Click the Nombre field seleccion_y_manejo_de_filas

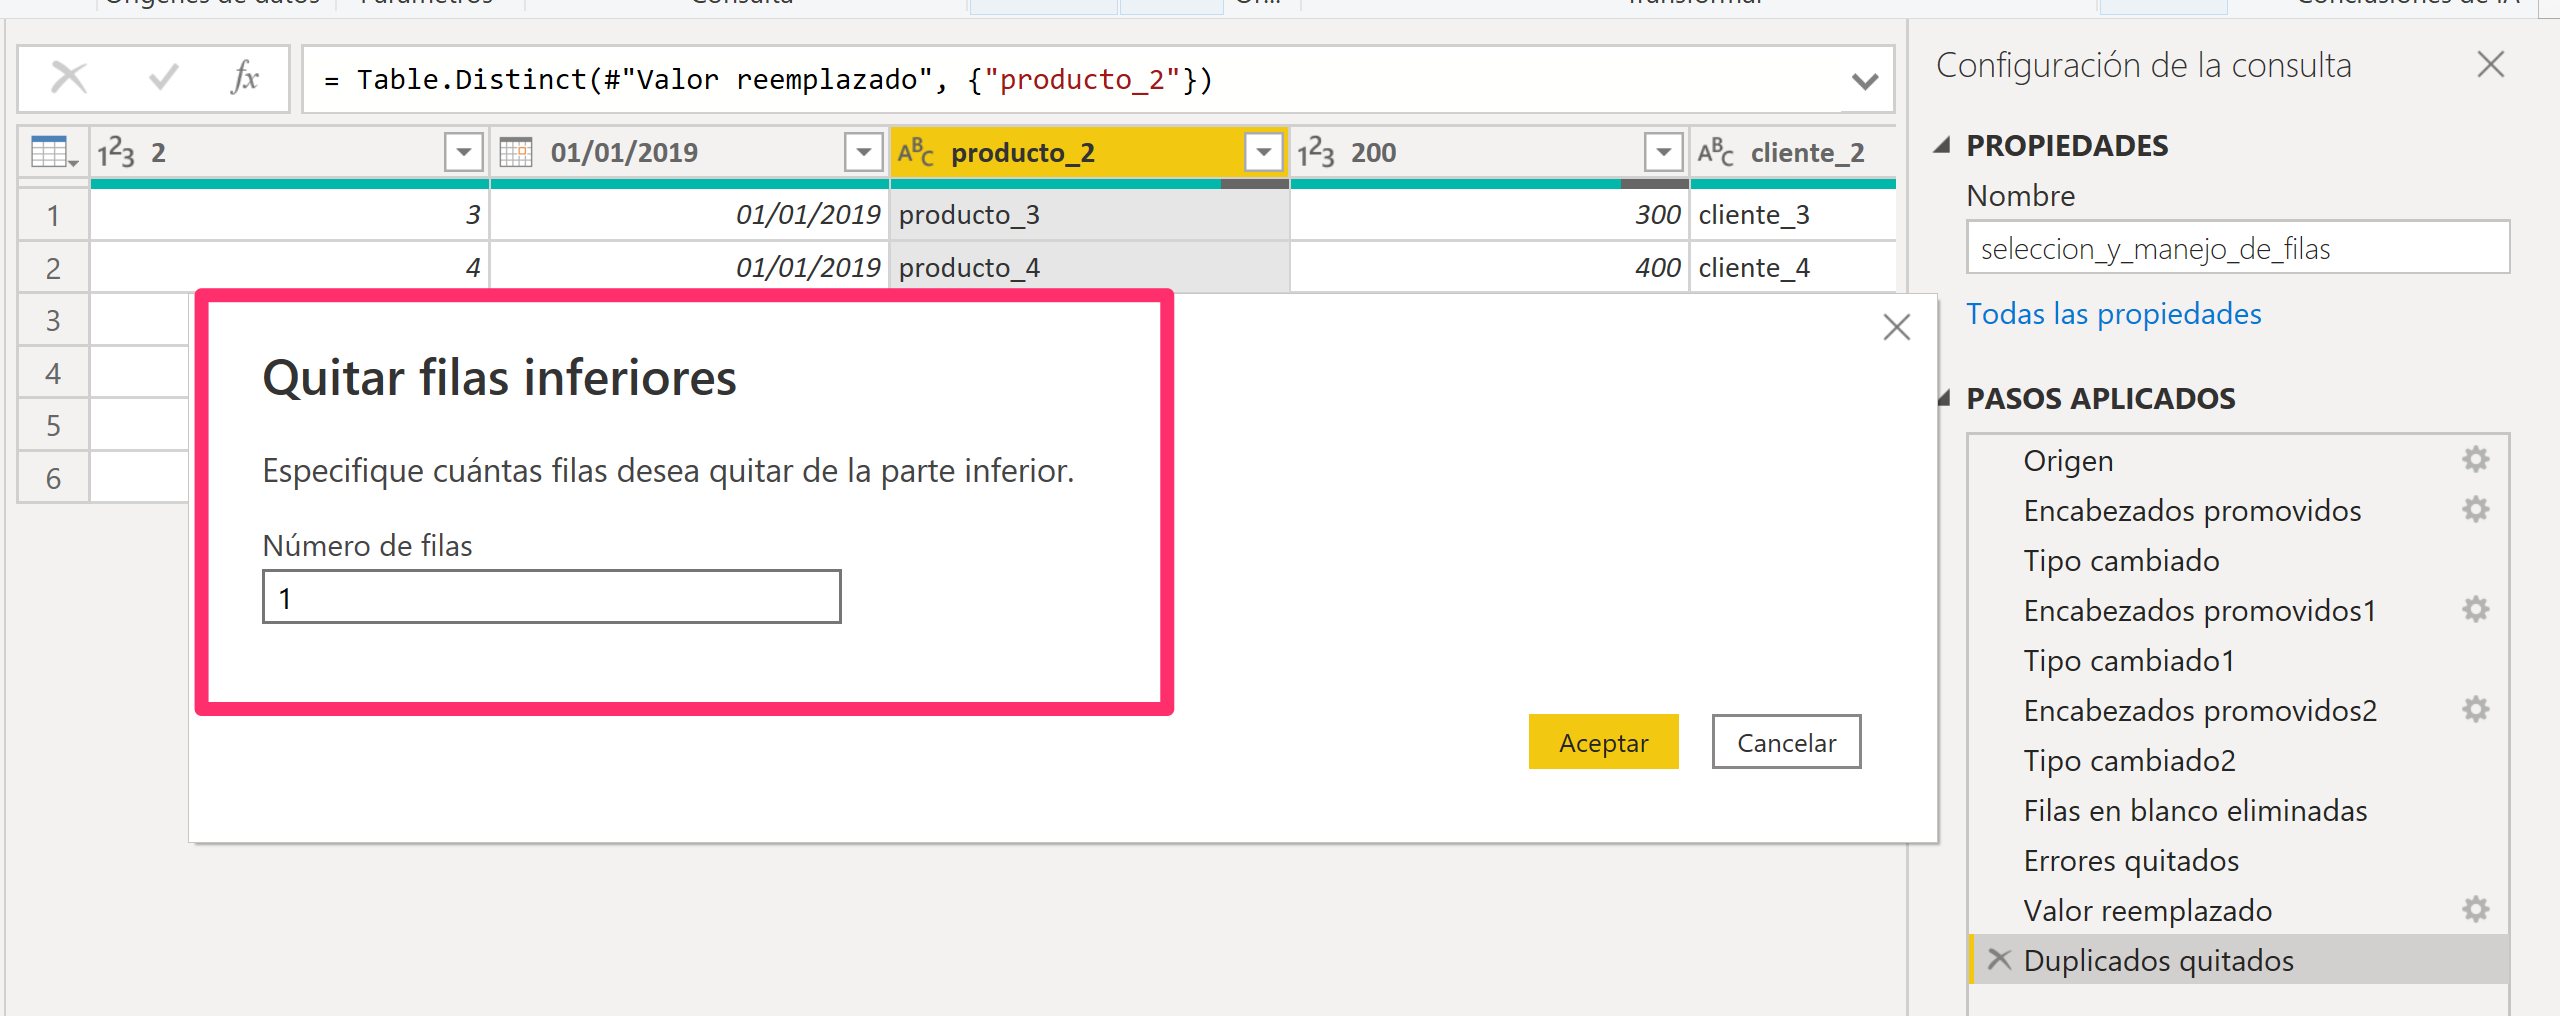tap(2238, 248)
